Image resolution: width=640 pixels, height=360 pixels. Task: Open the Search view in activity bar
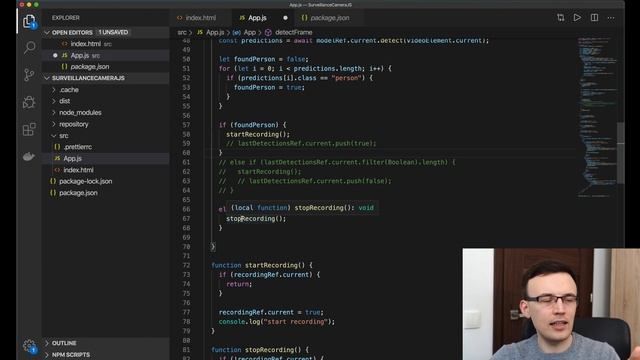pyautogui.click(x=29, y=47)
